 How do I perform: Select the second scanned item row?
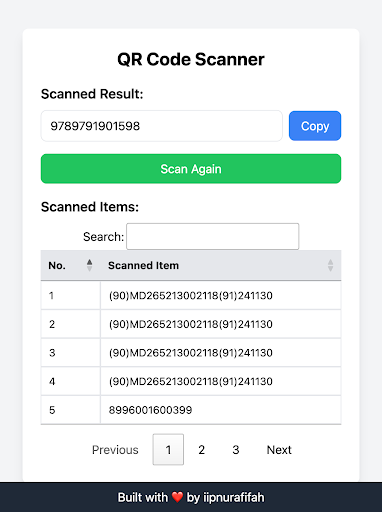coord(191,324)
